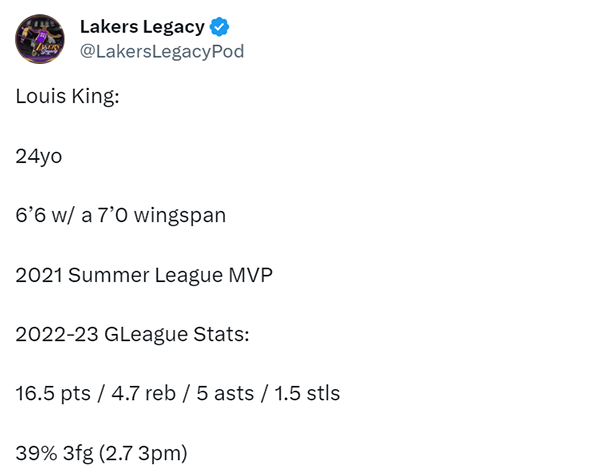Click the '4.7 reb' stat
The image size is (600, 473).
tap(143, 393)
